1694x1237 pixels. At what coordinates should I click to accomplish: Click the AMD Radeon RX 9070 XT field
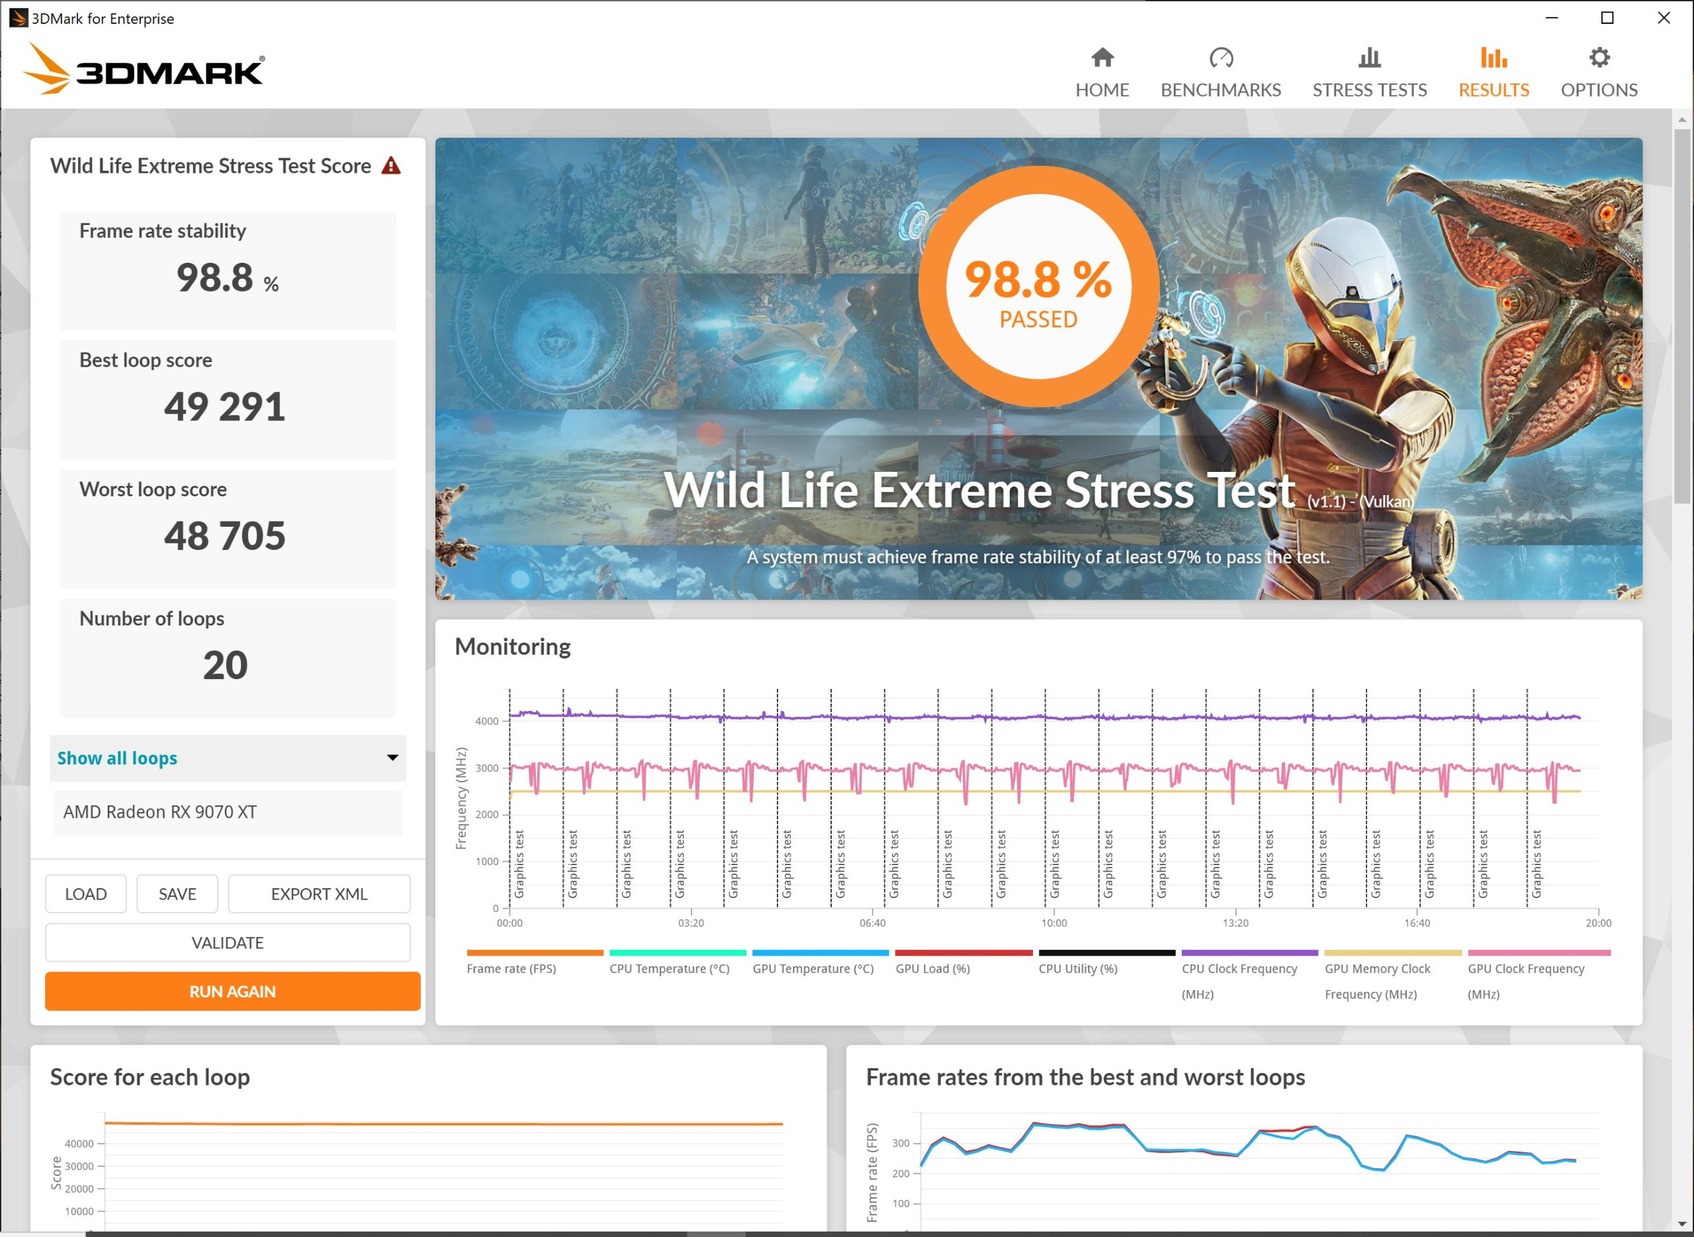(228, 812)
